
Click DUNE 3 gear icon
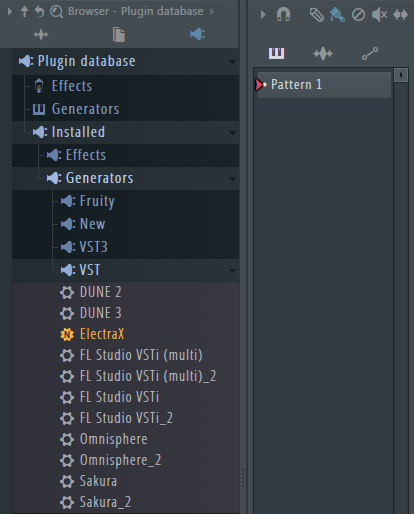click(x=67, y=314)
